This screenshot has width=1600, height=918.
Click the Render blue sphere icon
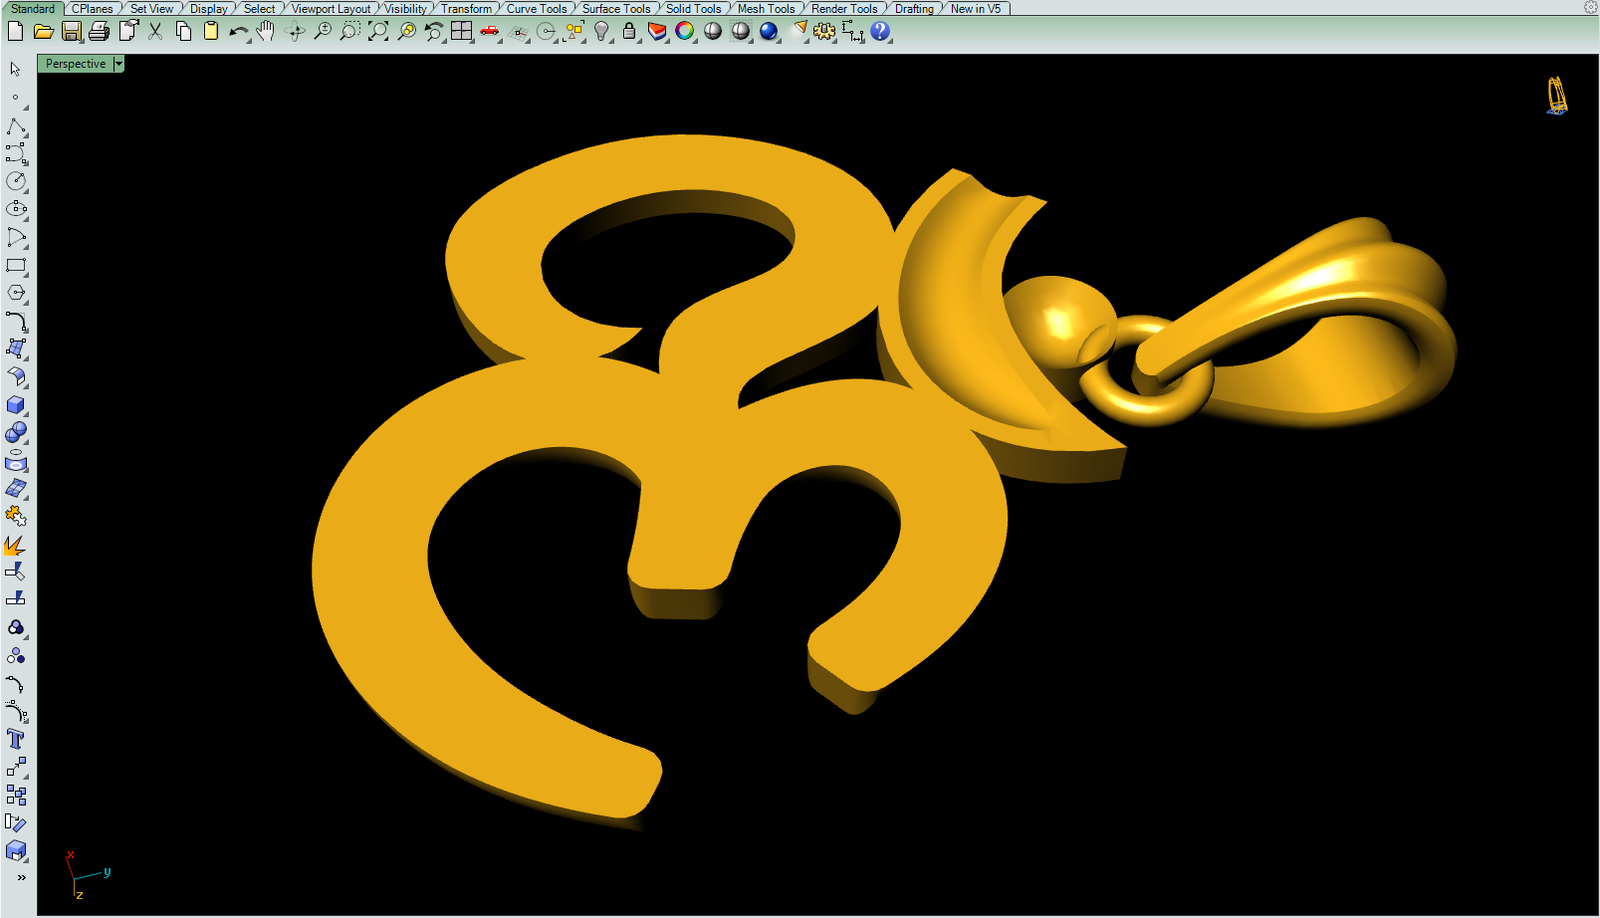[769, 31]
